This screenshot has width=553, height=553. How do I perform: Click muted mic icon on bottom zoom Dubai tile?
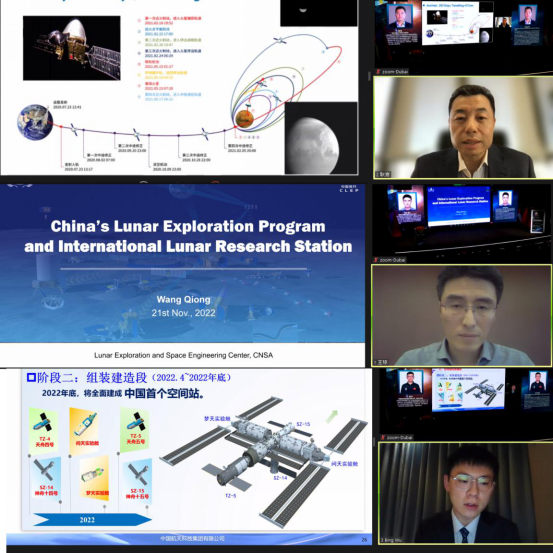pyautogui.click(x=383, y=437)
